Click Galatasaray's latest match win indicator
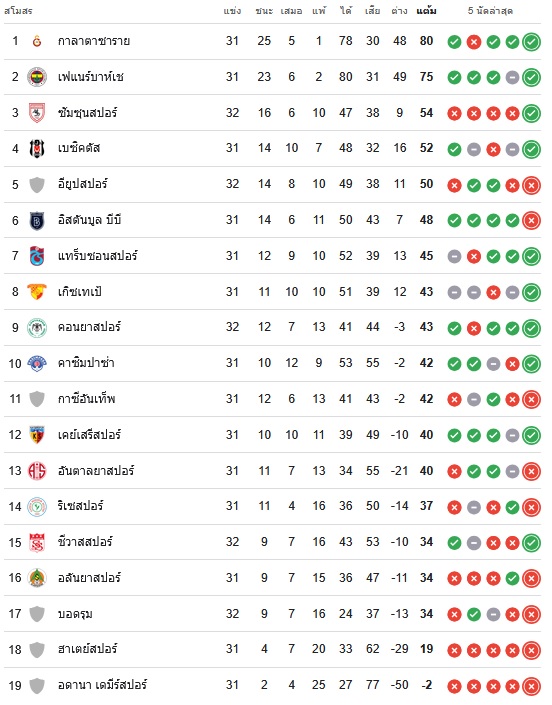This screenshot has height=705, width=552. 531,42
